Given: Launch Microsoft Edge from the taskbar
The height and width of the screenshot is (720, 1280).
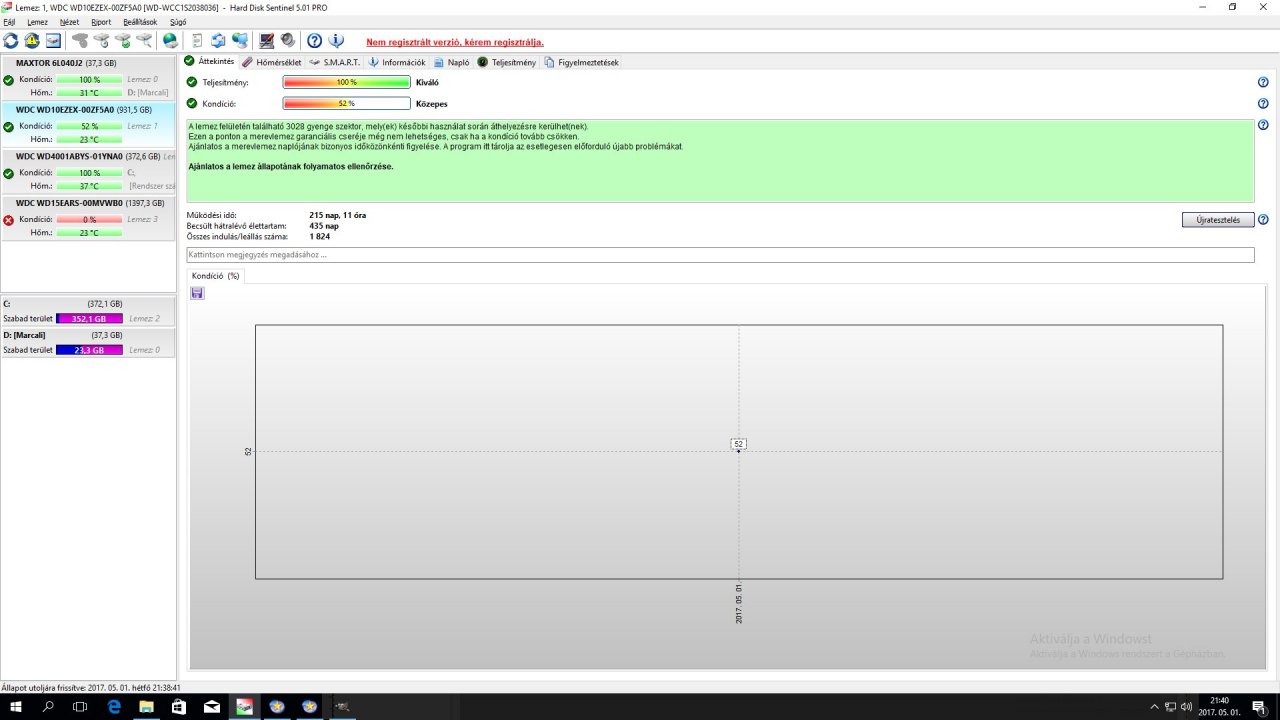Looking at the screenshot, I should 114,707.
